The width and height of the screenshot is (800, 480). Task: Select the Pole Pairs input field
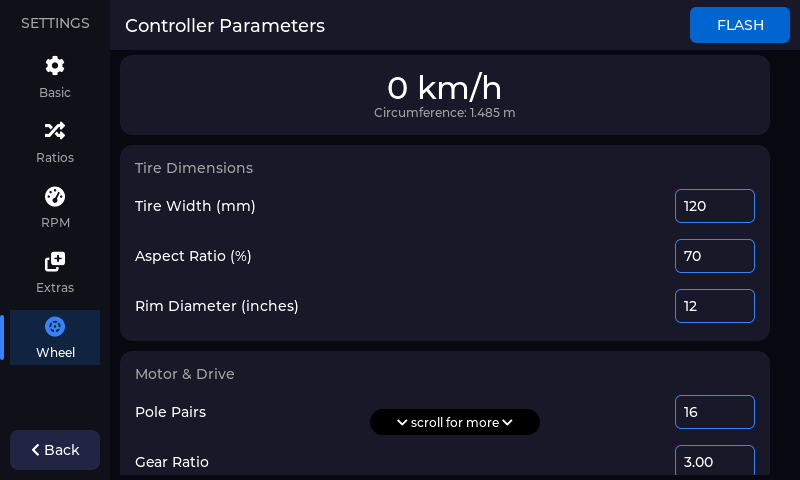pyautogui.click(x=714, y=412)
